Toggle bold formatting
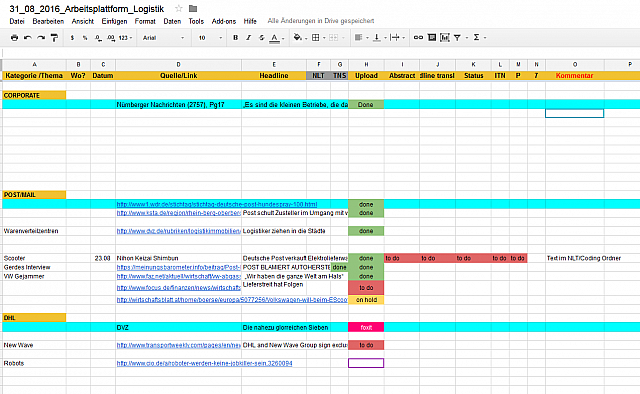 236,38
